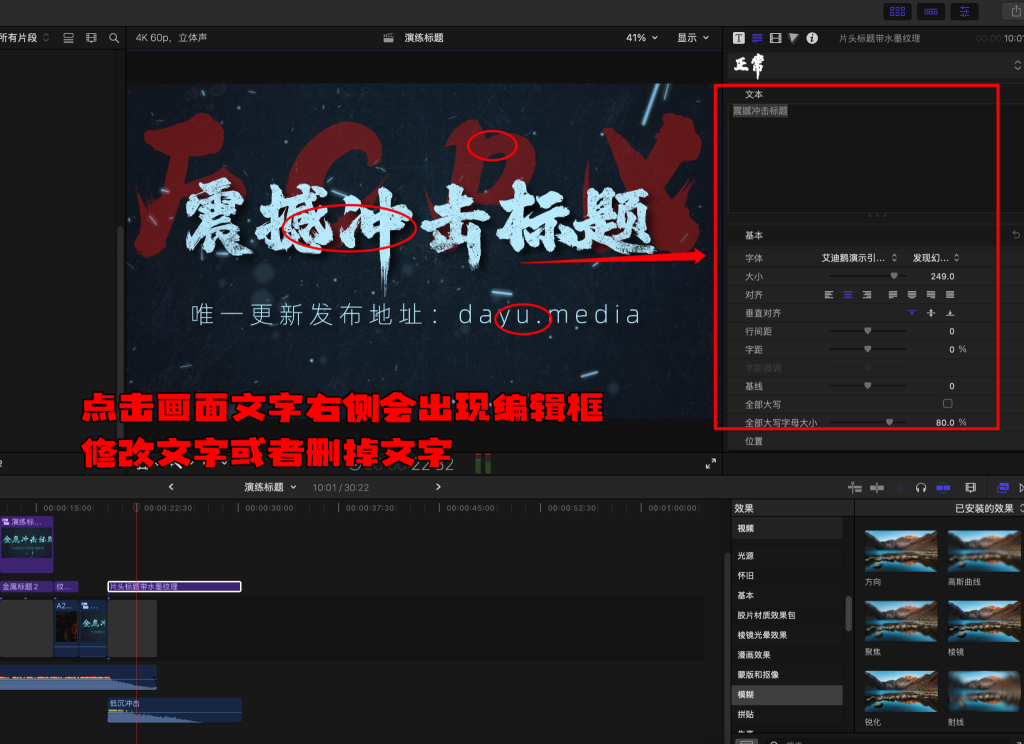Open the Title inspector tab icon
Screen dimensions: 1024x744
(x=738, y=38)
